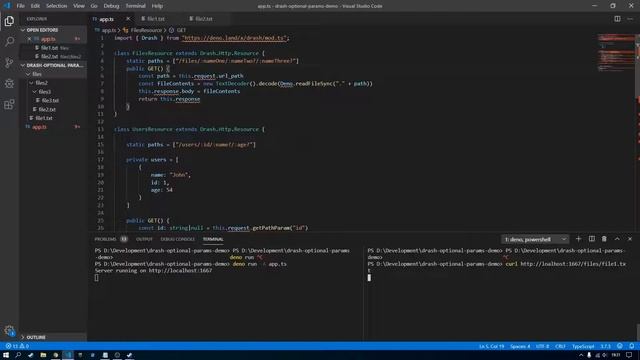Open the Run and Debug view
The width and height of the screenshot is (640, 360).
tap(9, 83)
